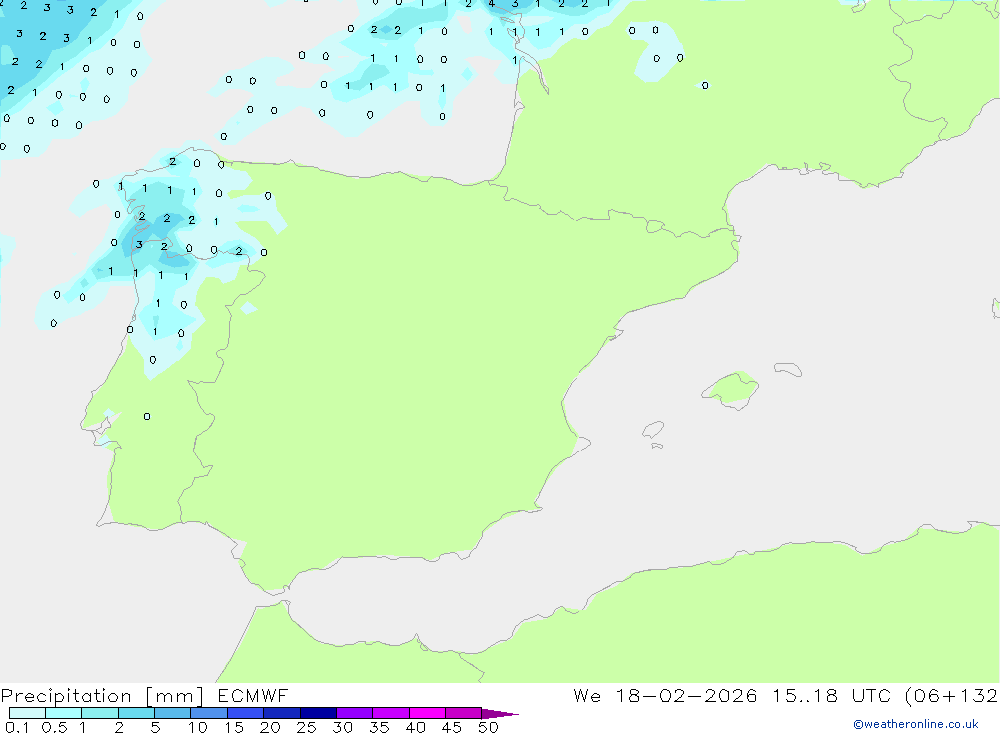Choose the 40–45 mm magenta legend swatch
Image resolution: width=1000 pixels, height=733 pixels.
click(x=427, y=713)
